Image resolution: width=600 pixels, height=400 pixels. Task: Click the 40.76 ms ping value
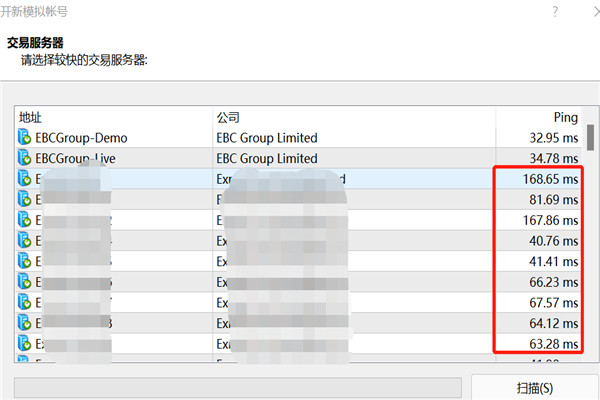point(554,241)
